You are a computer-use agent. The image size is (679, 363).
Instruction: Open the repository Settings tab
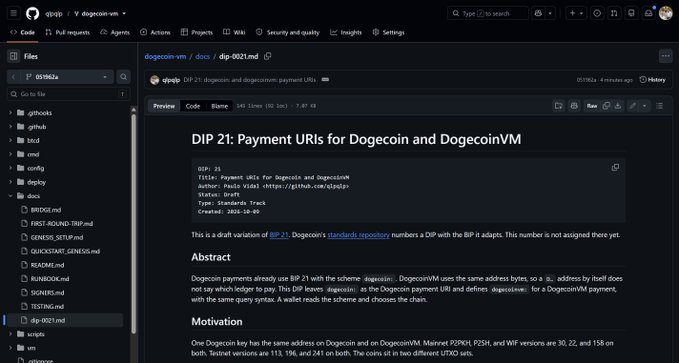pyautogui.click(x=388, y=32)
